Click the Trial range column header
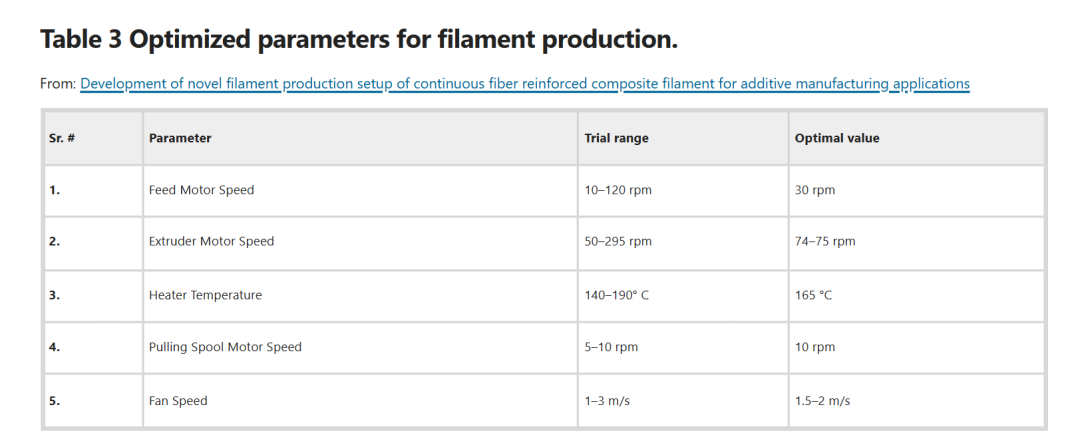 [x=616, y=138]
